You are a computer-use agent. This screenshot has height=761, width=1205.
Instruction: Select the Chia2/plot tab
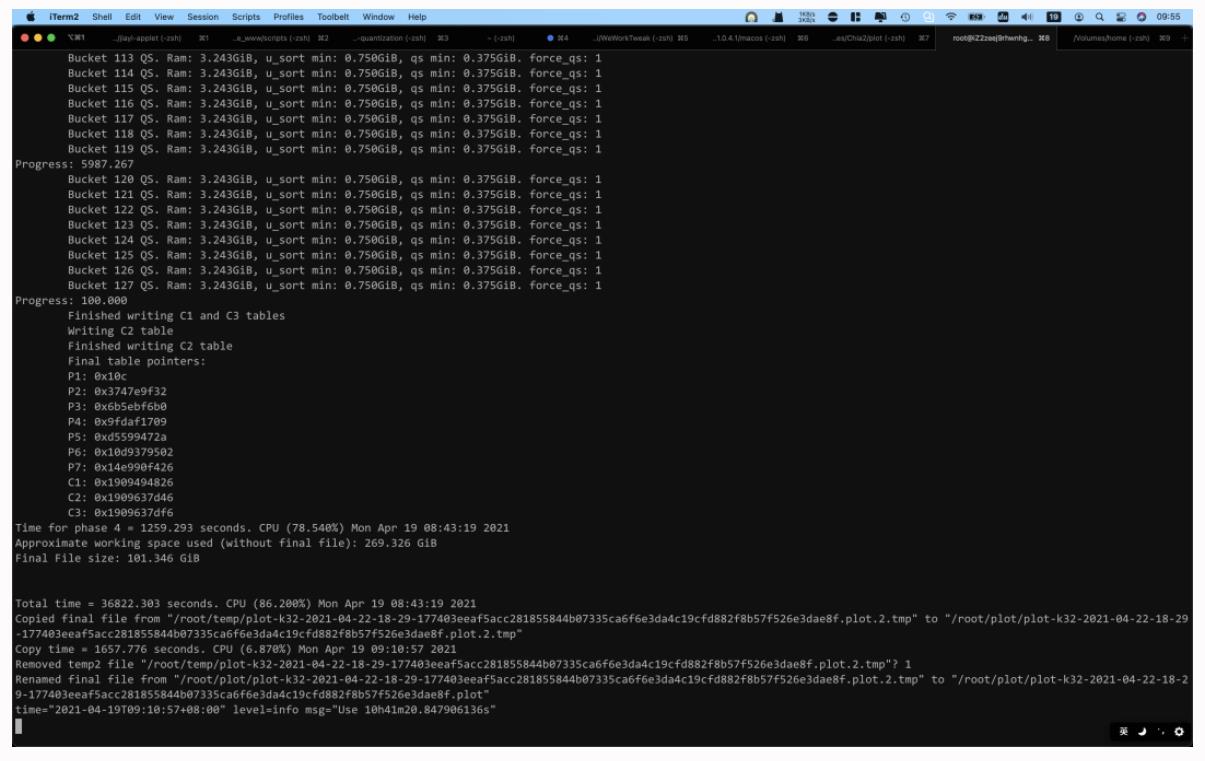click(x=871, y=39)
